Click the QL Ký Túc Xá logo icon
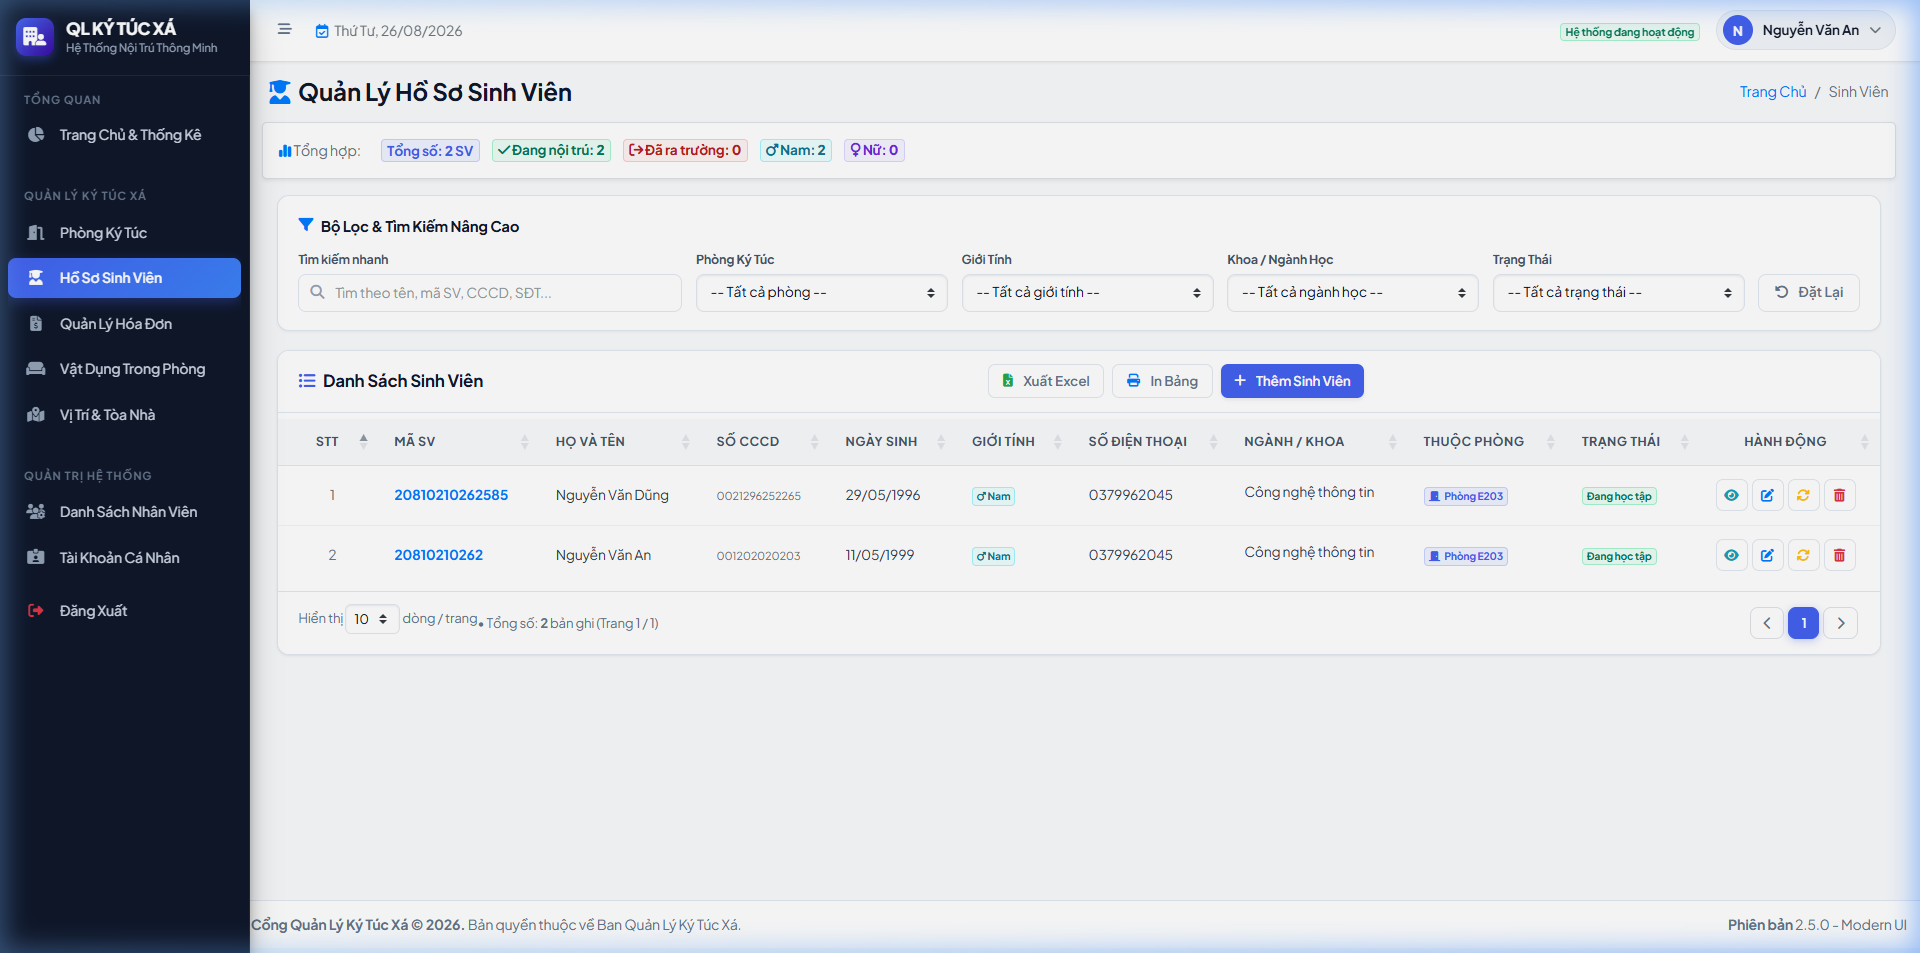The image size is (1920, 953). tap(35, 37)
